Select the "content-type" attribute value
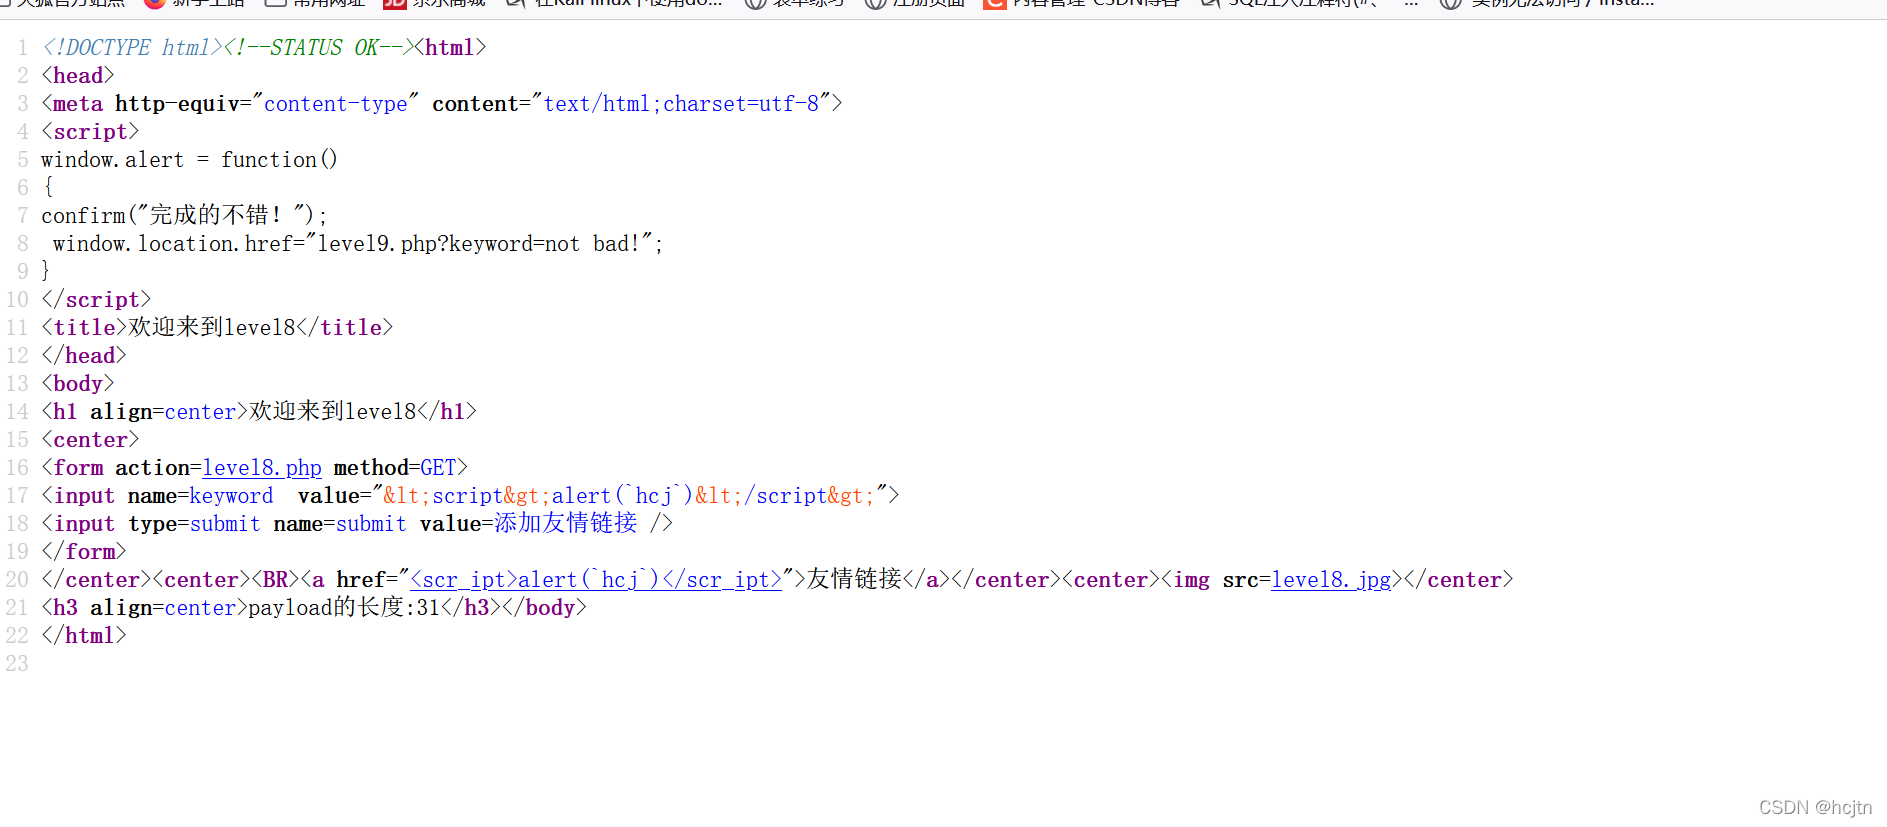The width and height of the screenshot is (1887, 827). pos(335,104)
